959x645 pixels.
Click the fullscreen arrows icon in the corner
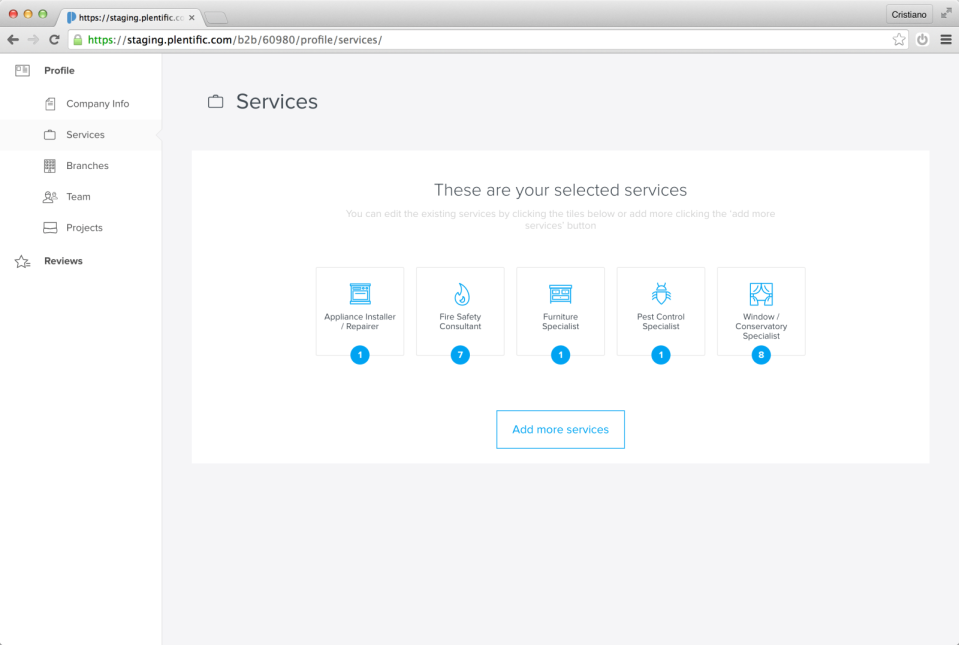[x=946, y=13]
